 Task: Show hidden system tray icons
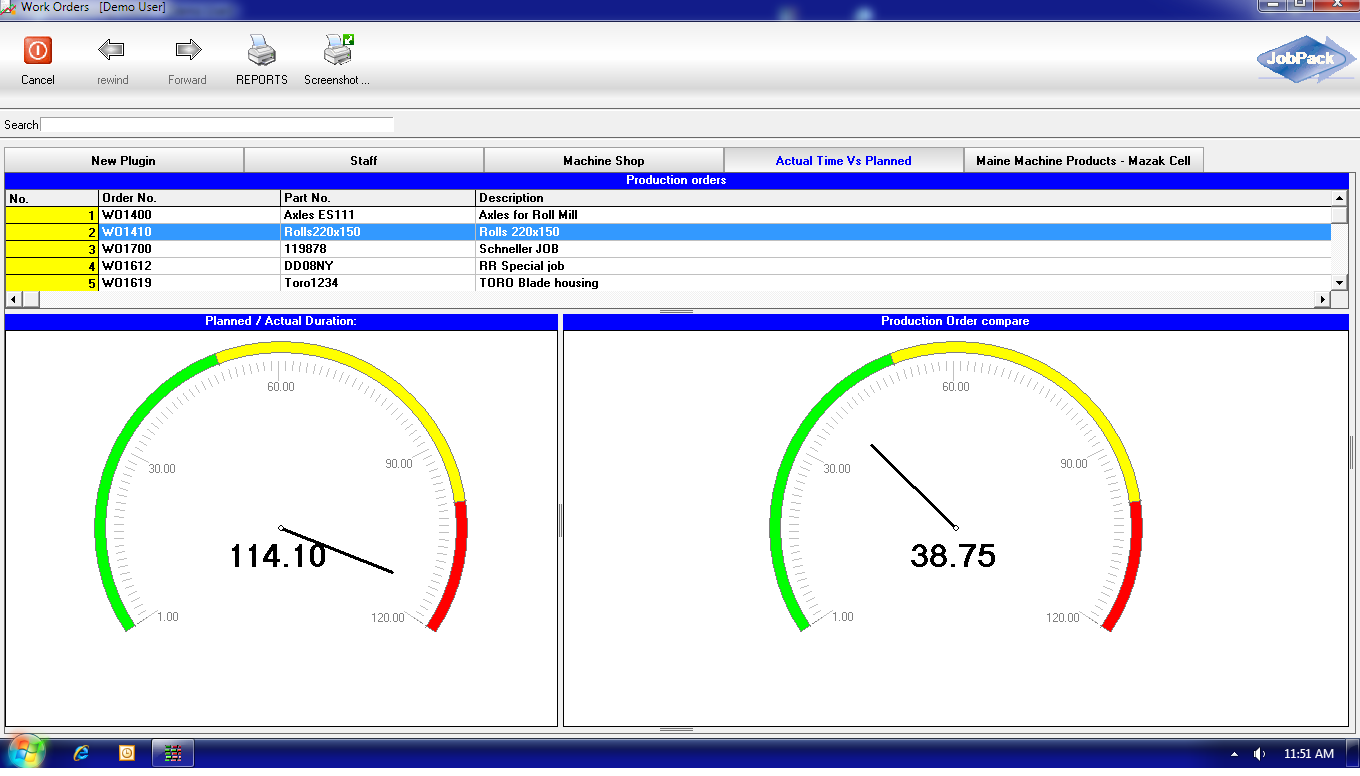[x=1234, y=754]
